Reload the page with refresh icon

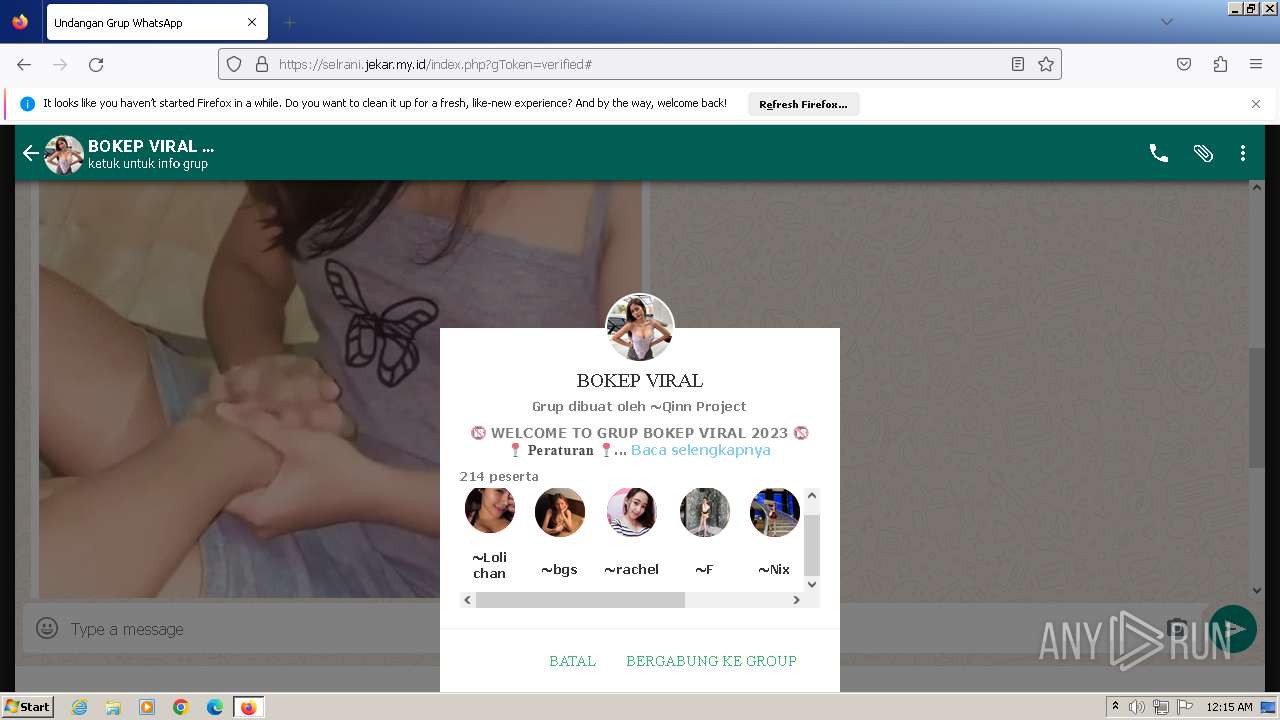[96, 64]
